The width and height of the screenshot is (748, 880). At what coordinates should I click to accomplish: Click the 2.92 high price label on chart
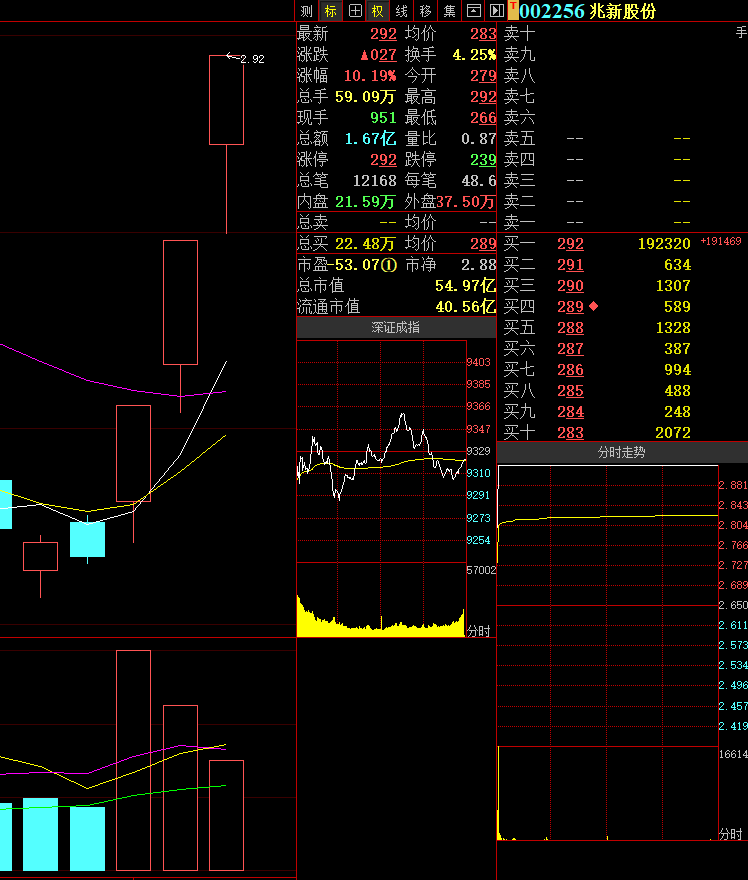[x=252, y=59]
